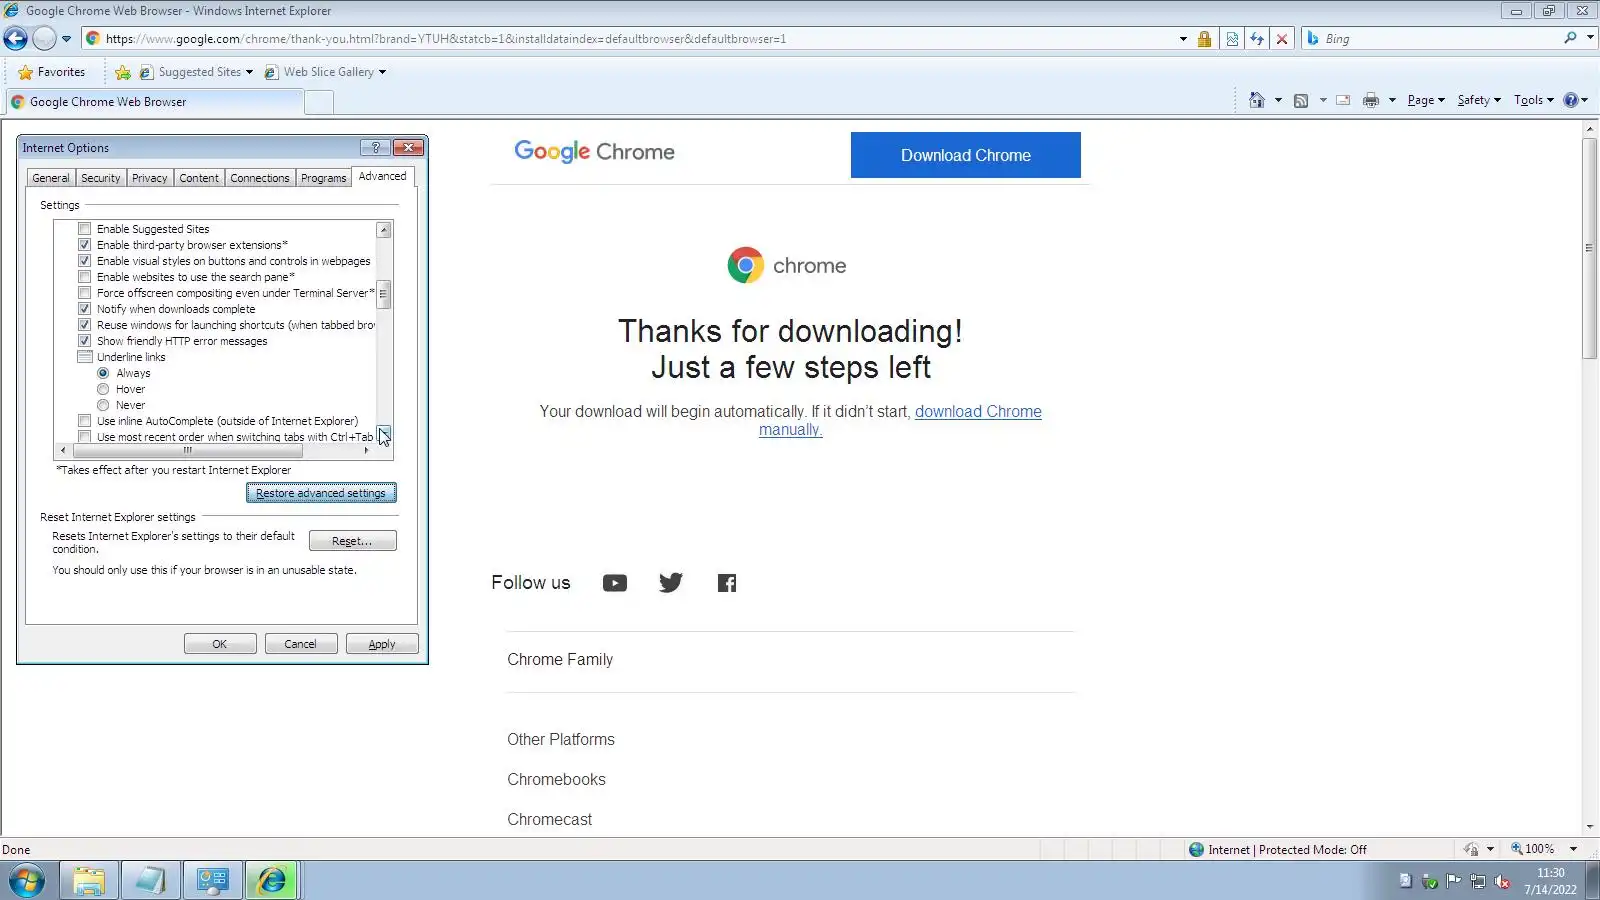The image size is (1600, 900).
Task: Switch to the Security tab
Action: click(x=101, y=178)
